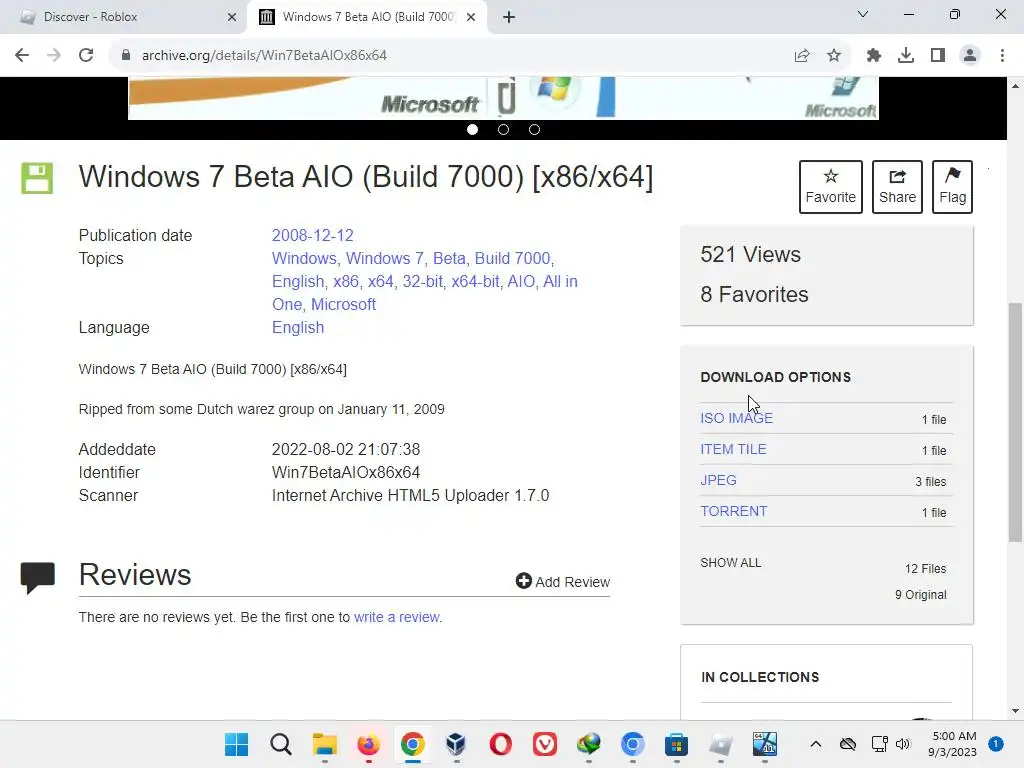Click Chrome icon in taskbar
1024x768 pixels.
point(413,744)
